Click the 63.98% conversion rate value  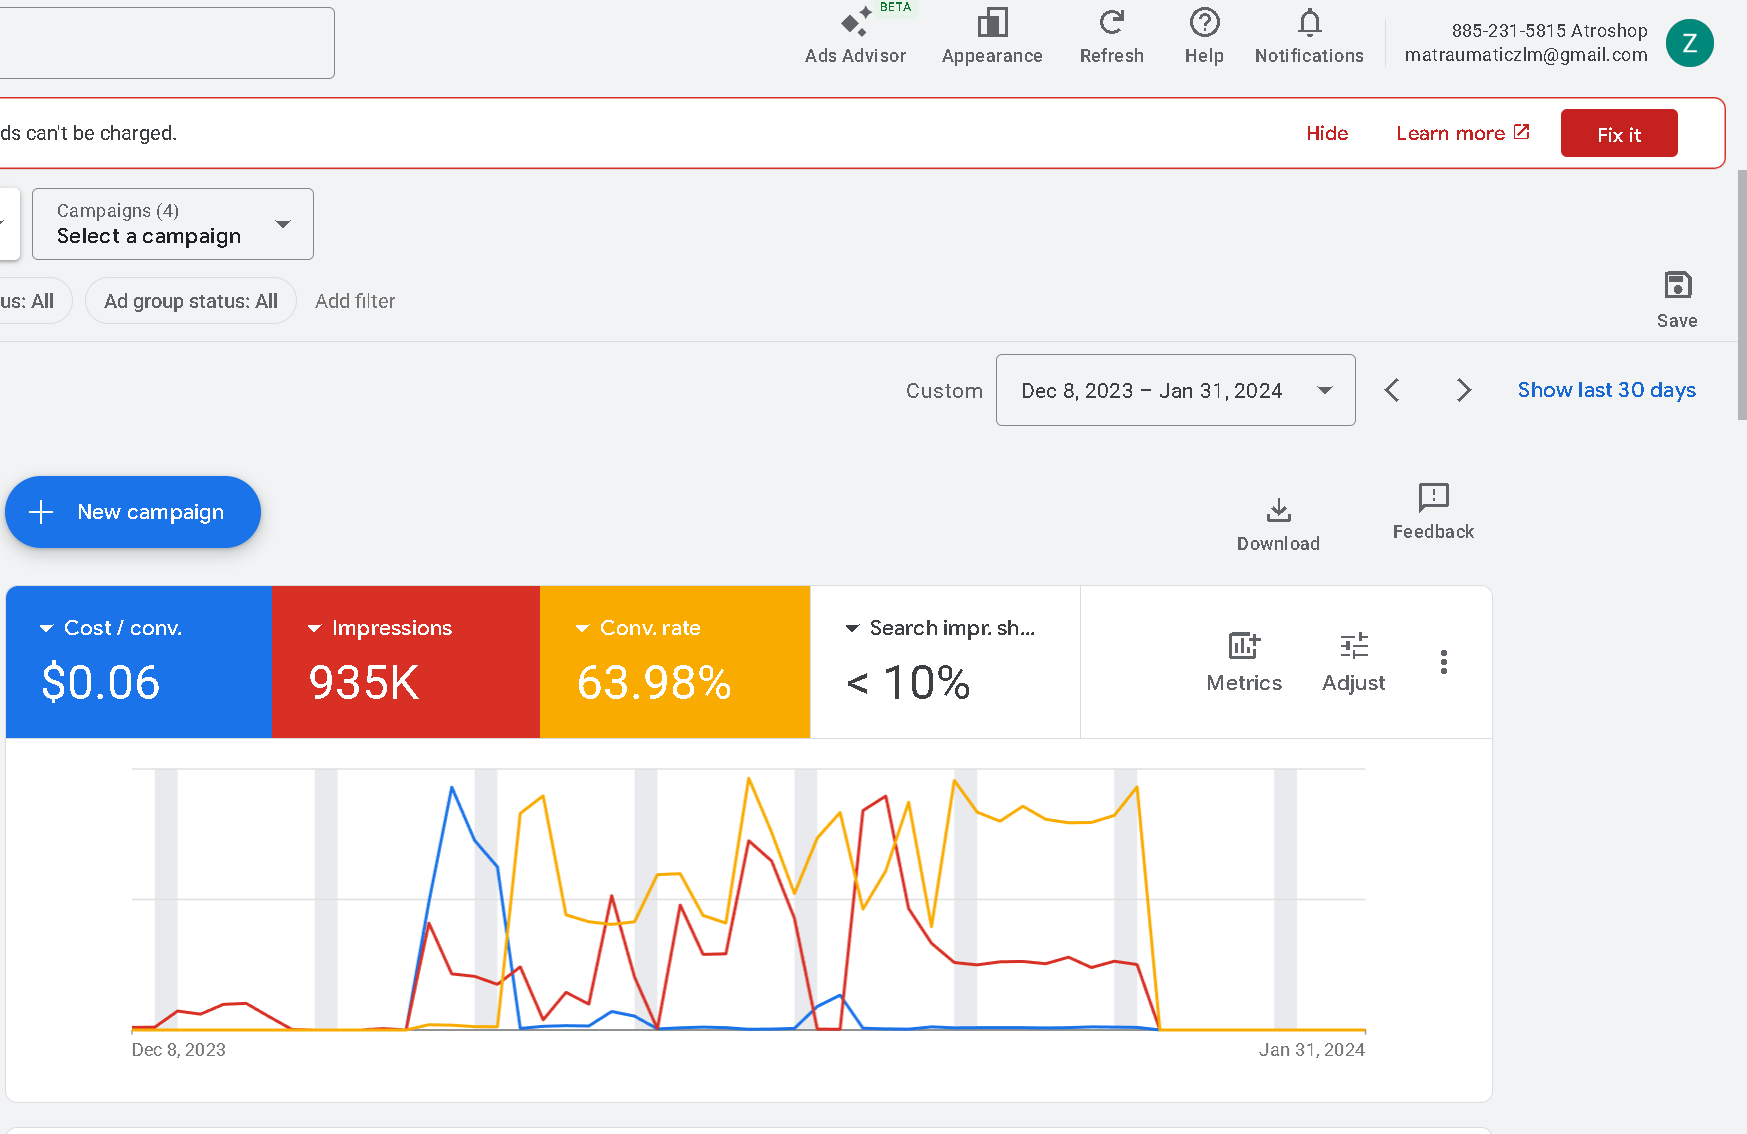[x=654, y=683]
